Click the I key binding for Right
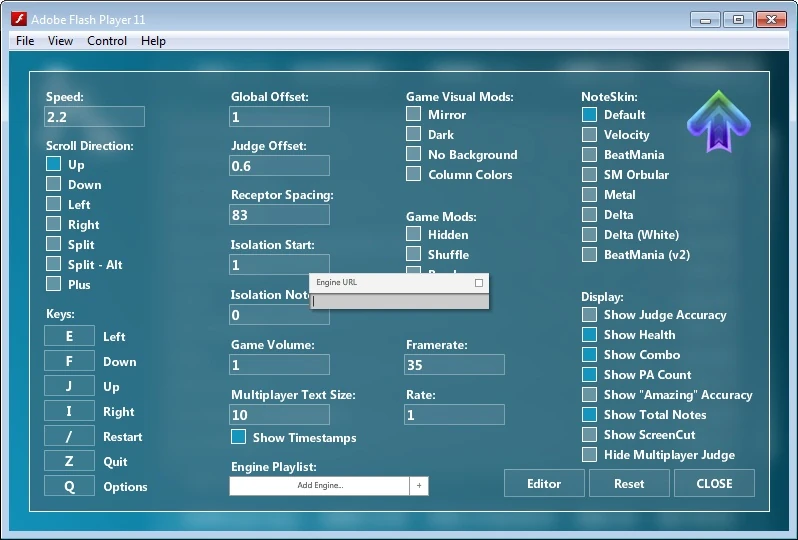The width and height of the screenshot is (798, 540). point(69,411)
